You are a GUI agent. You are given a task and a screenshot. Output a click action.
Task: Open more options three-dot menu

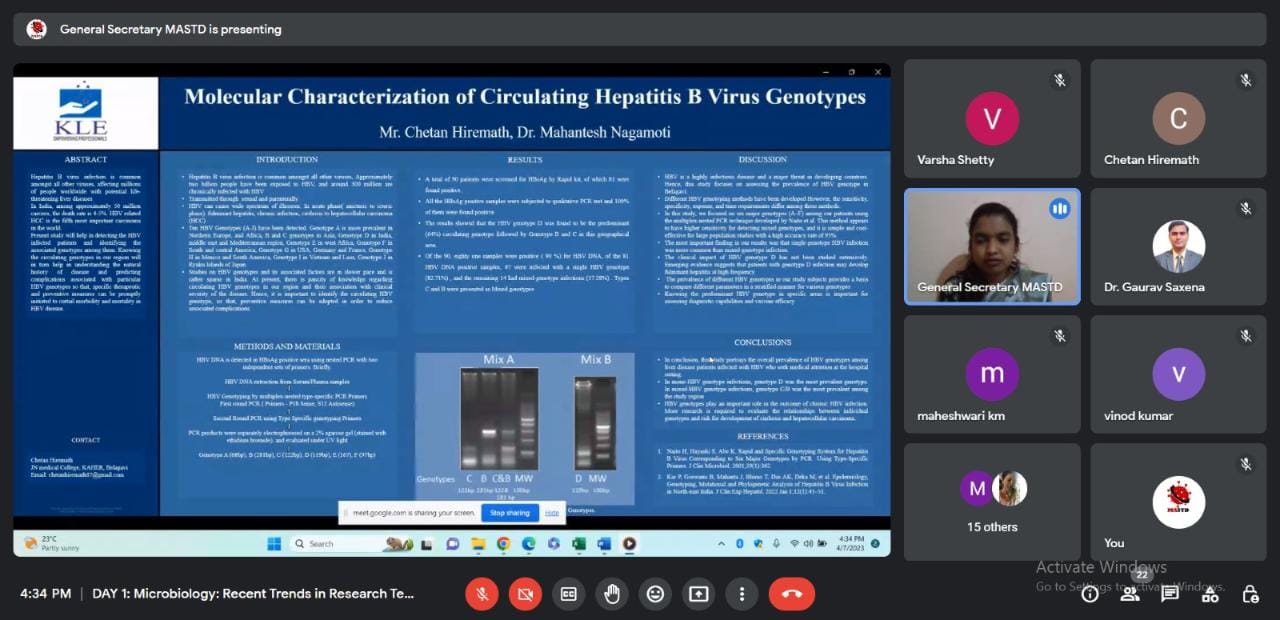tap(741, 594)
